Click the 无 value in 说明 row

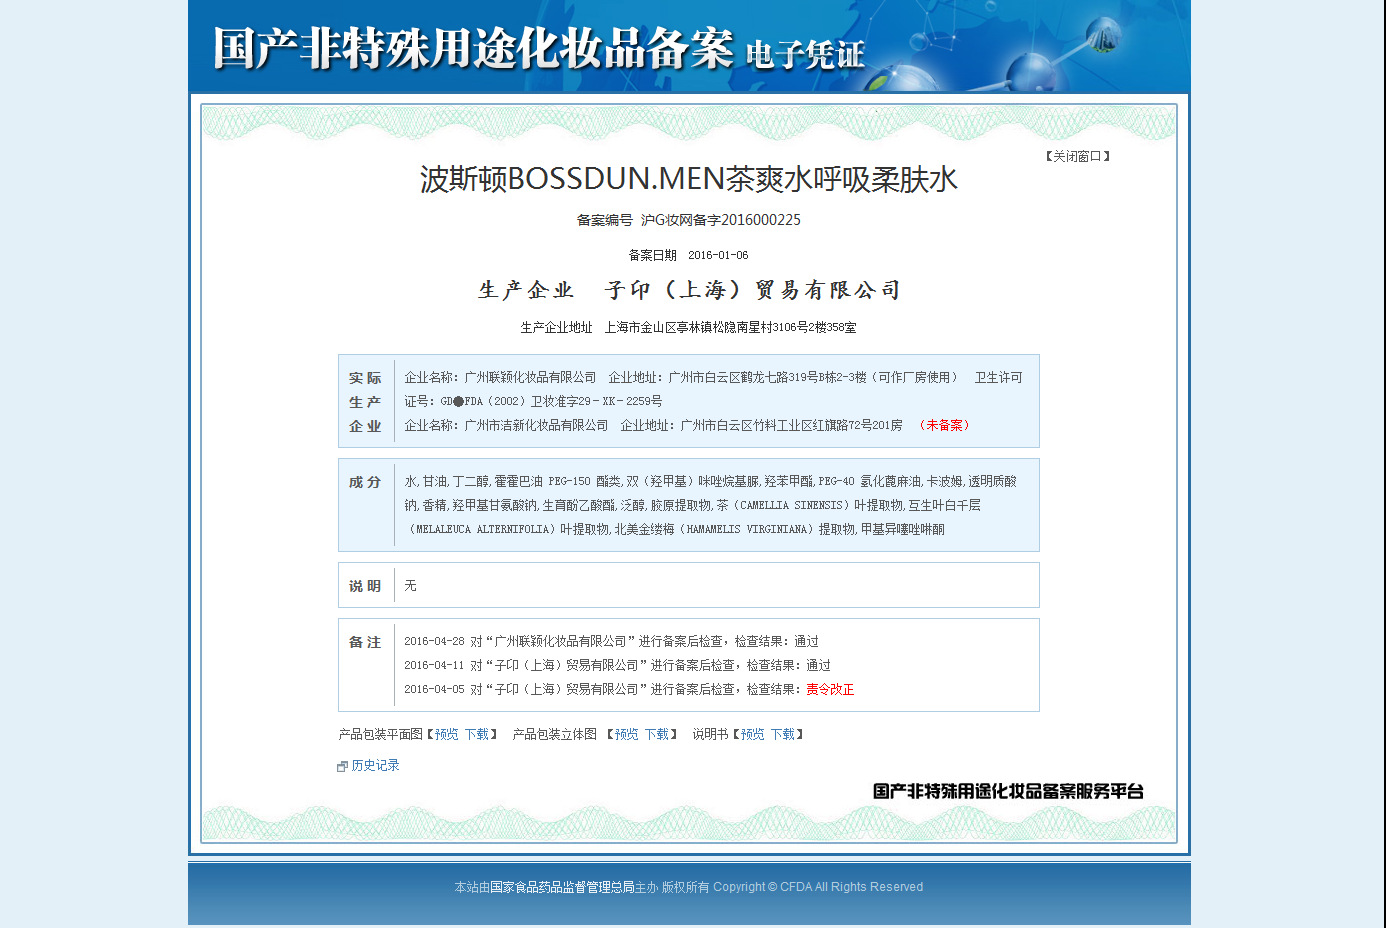pyautogui.click(x=410, y=585)
